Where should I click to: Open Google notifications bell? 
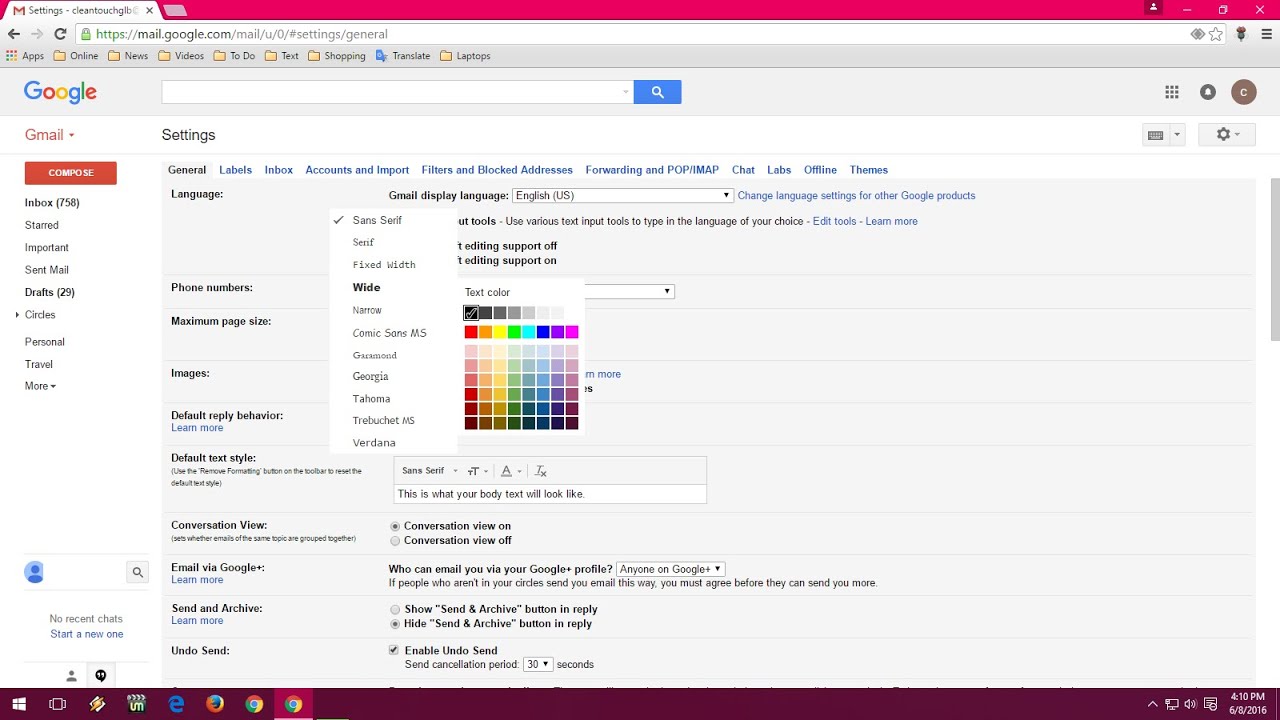pos(1208,92)
